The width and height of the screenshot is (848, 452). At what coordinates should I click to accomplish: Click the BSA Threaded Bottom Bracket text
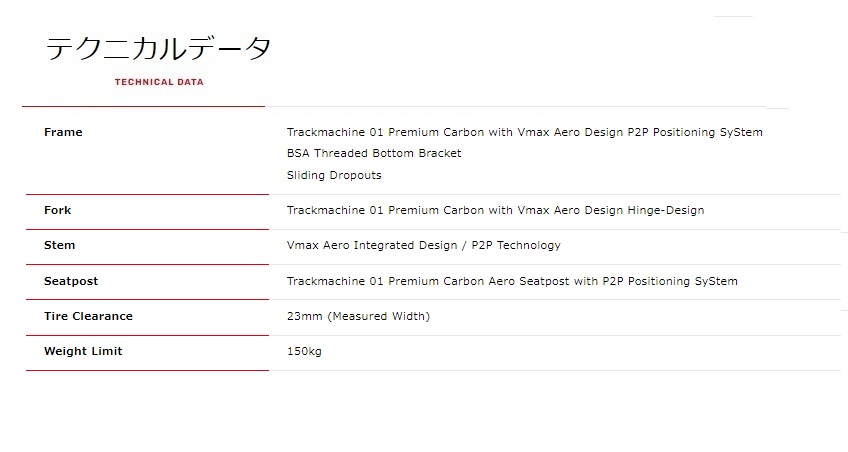pyautogui.click(x=374, y=154)
